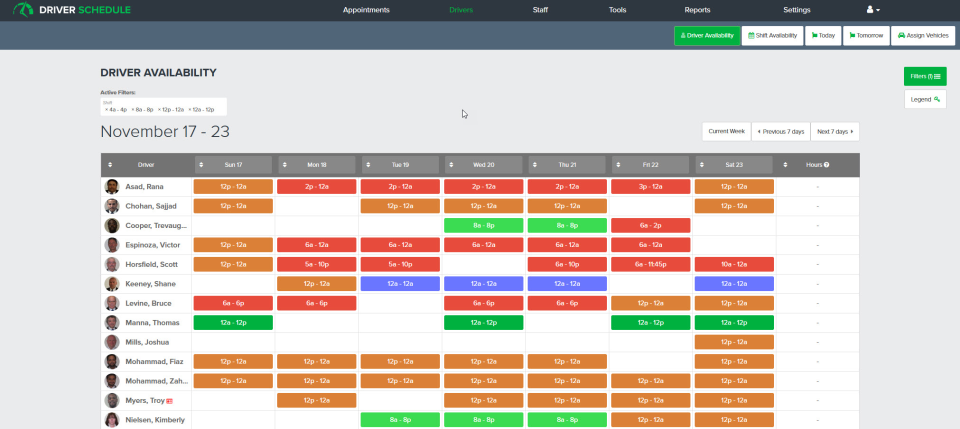Open the Settings menu
Viewport: 960px width, 429px height.
point(797,10)
